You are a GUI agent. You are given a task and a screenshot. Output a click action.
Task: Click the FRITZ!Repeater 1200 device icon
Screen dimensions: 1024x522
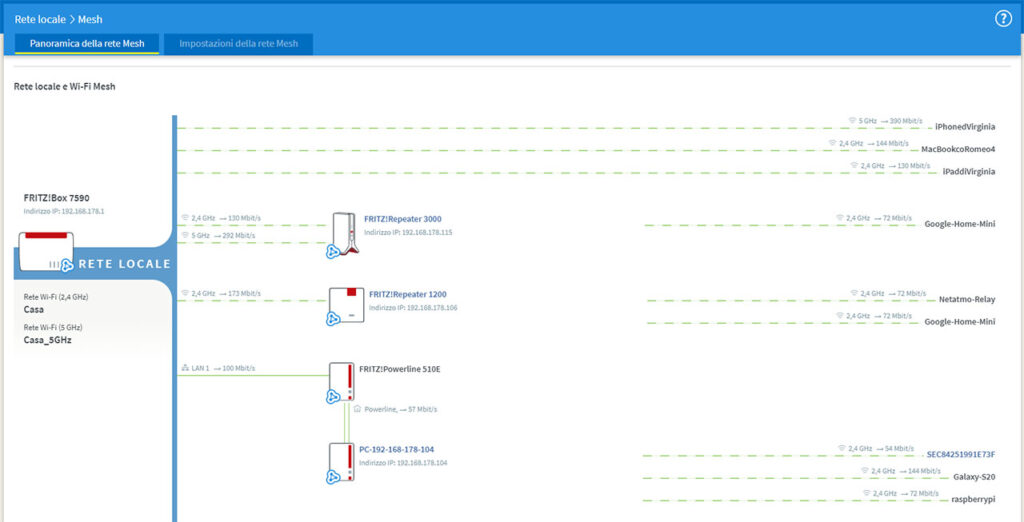coord(342,306)
